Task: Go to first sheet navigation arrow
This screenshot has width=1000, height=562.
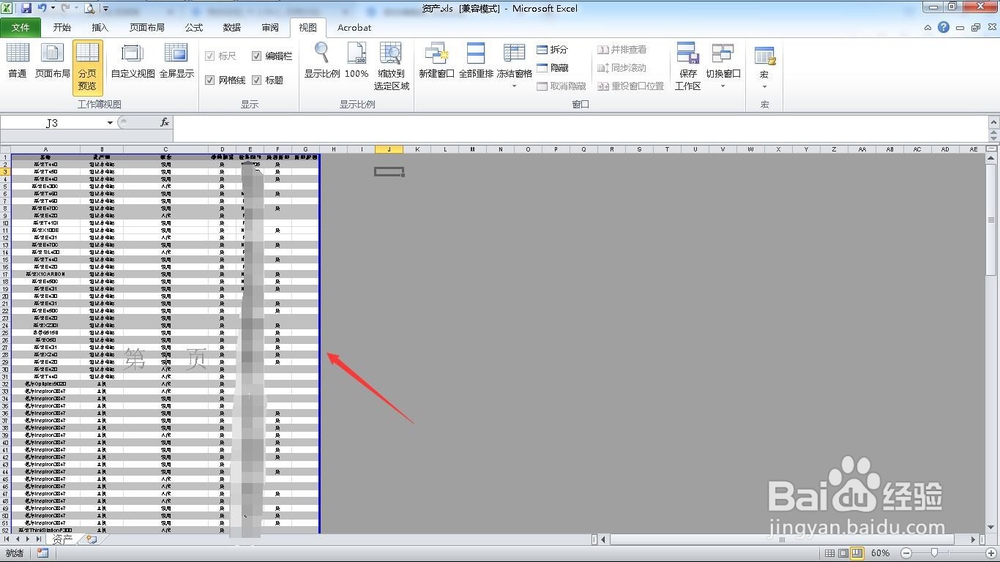Action: coord(7,539)
